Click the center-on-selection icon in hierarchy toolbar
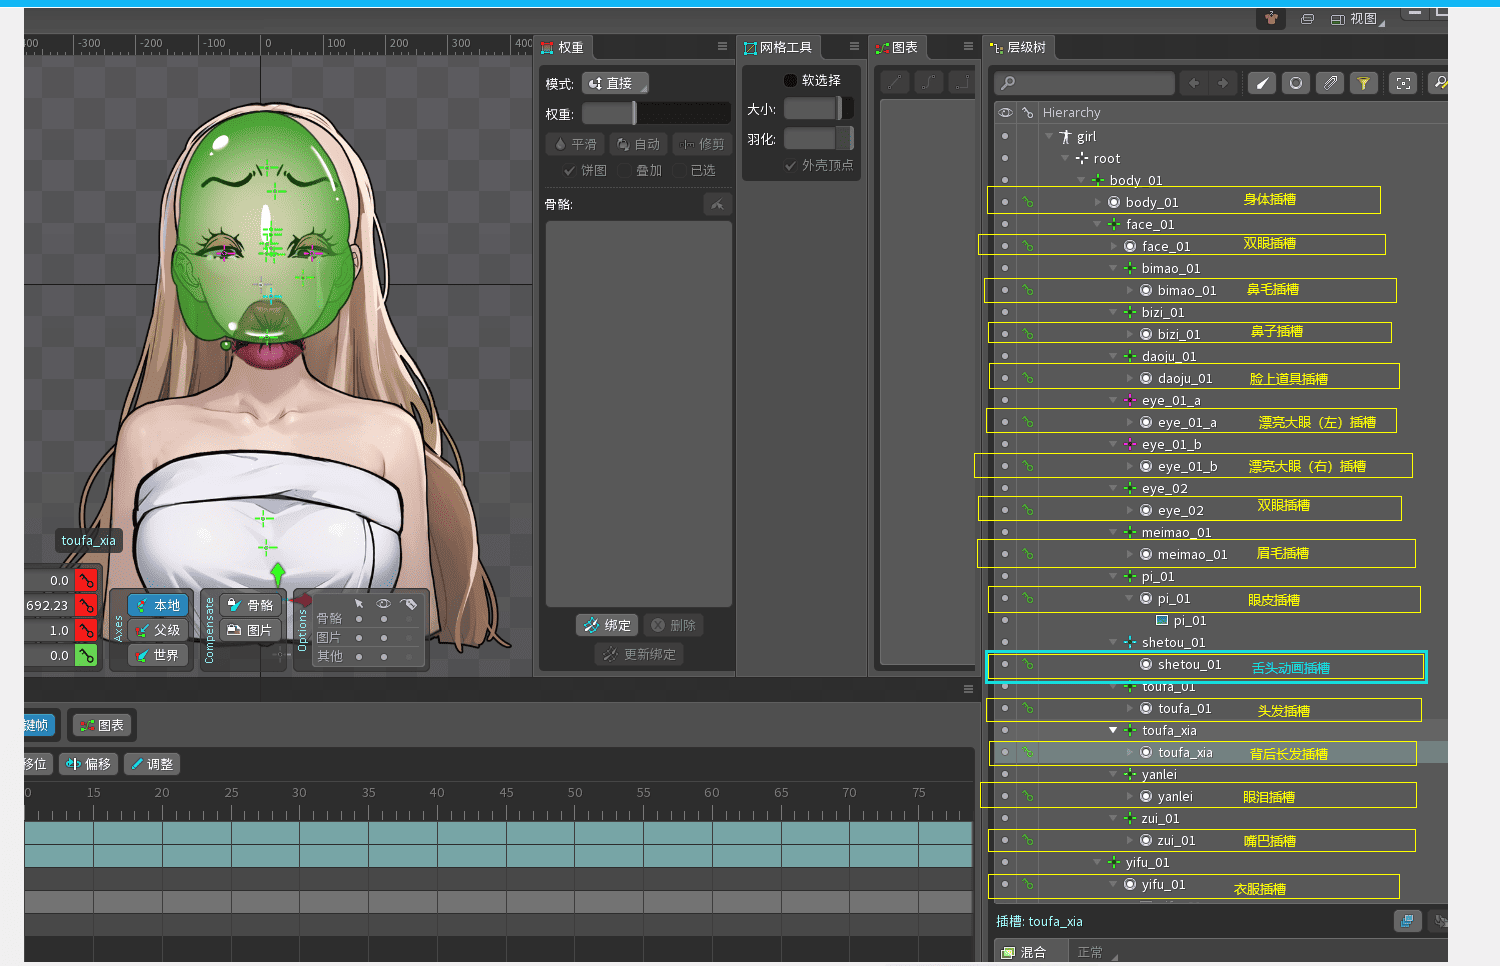 pos(1403,83)
